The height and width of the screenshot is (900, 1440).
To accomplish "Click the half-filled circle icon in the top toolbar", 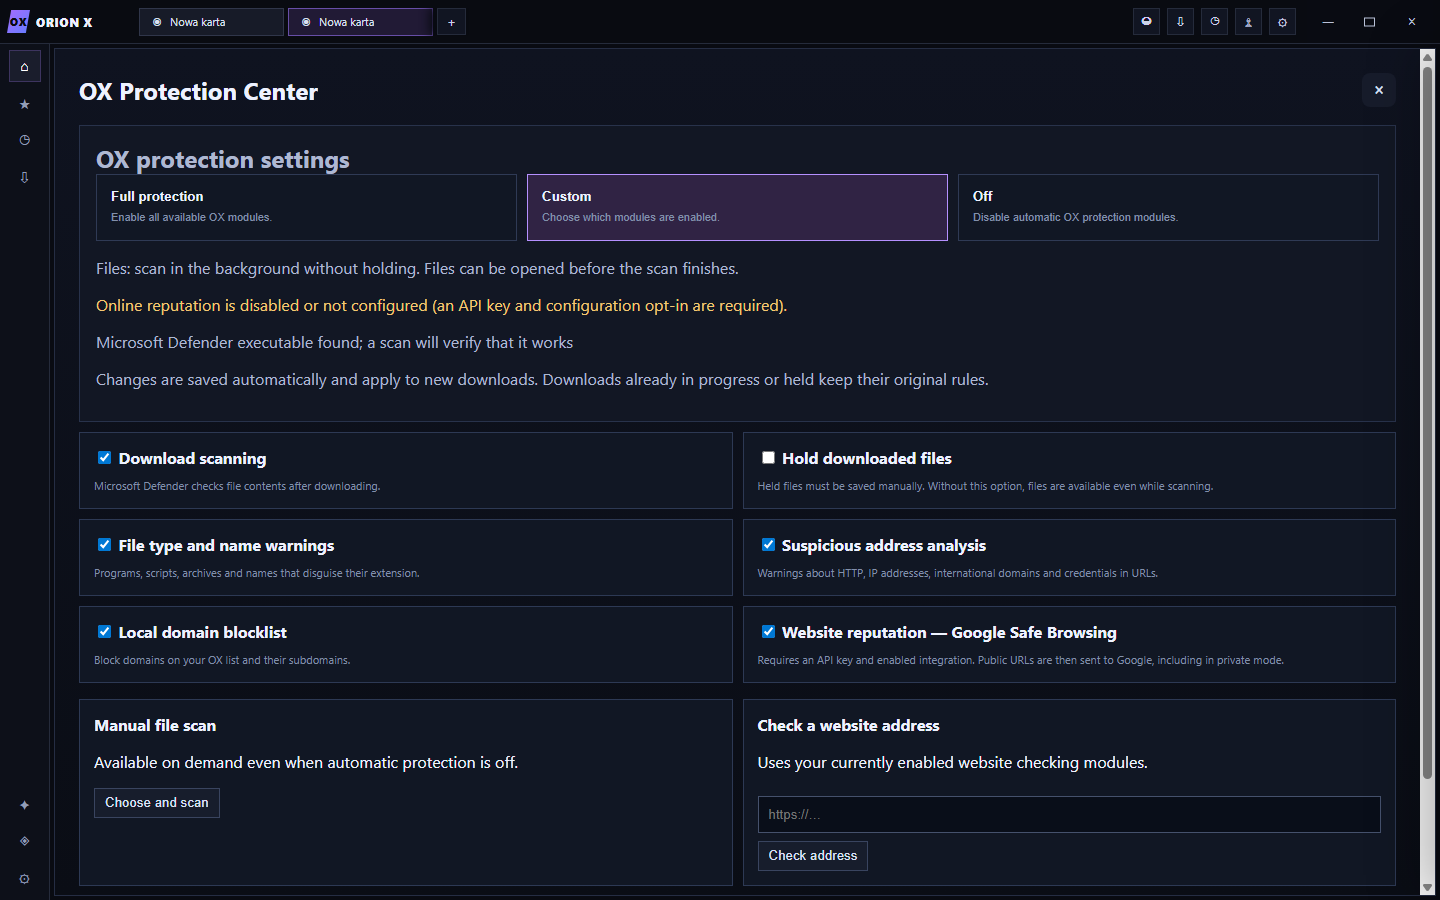I will click(x=1147, y=22).
